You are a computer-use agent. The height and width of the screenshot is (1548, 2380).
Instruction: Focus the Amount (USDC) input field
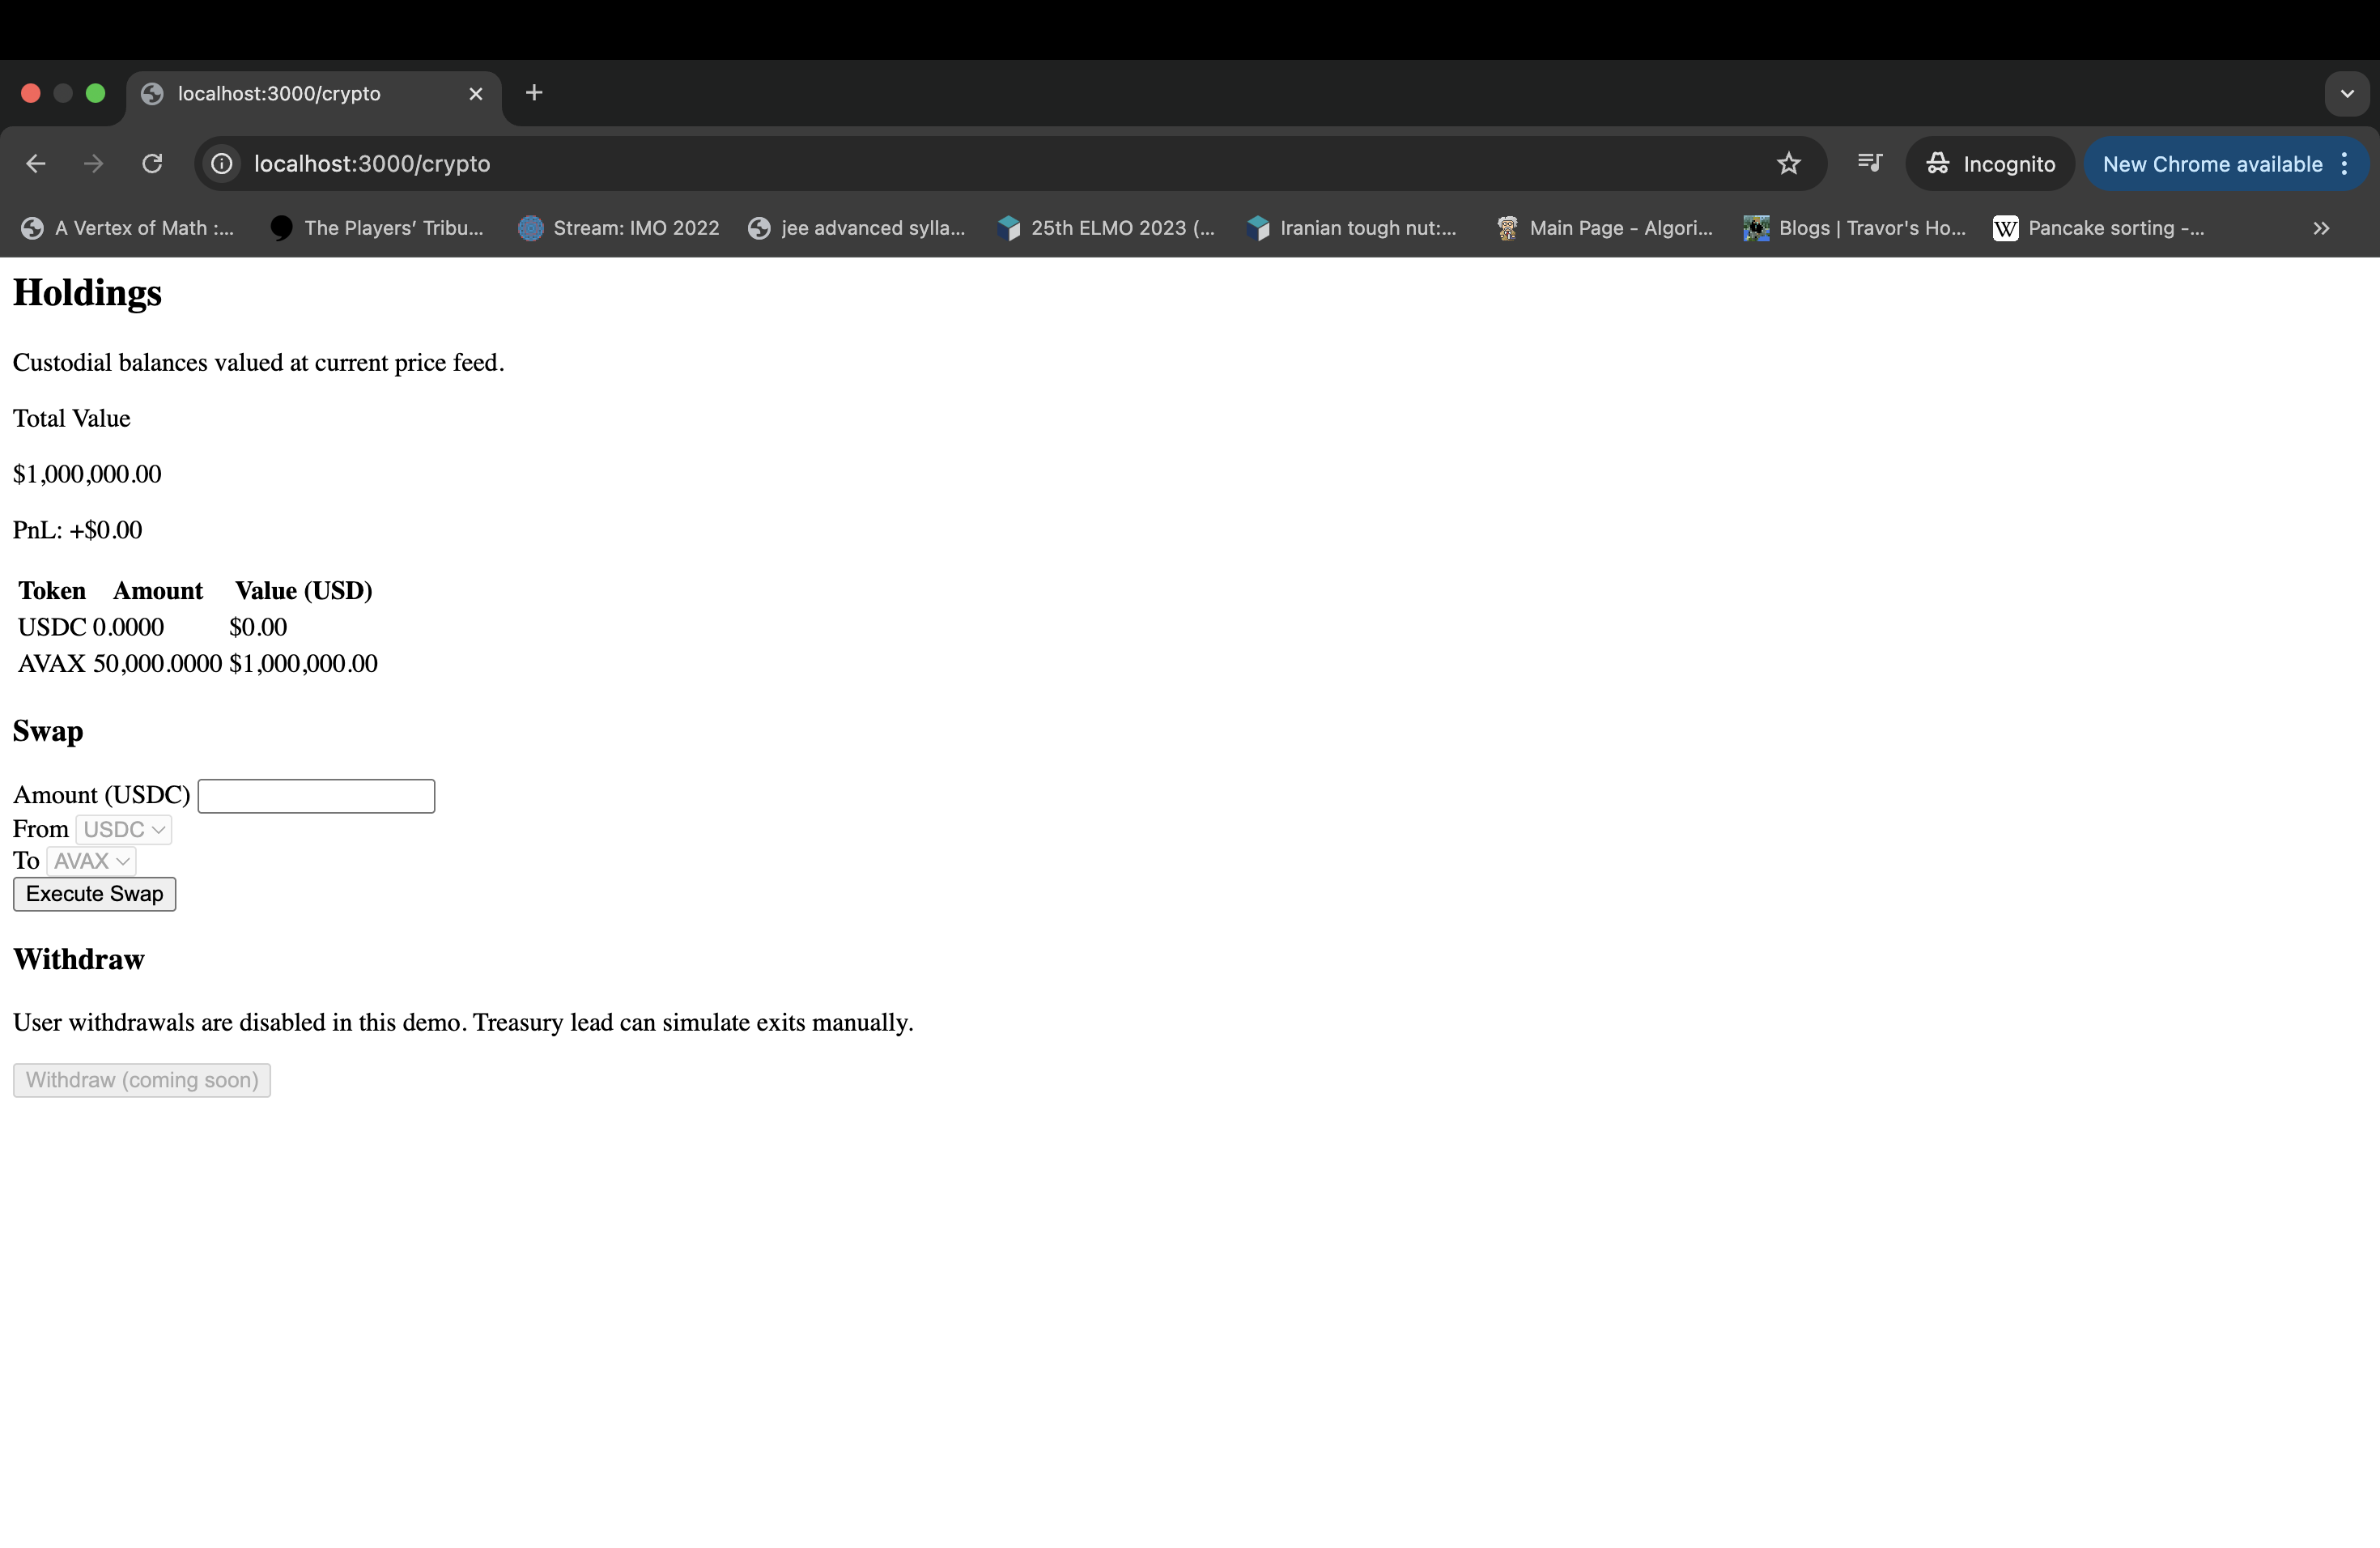point(316,797)
